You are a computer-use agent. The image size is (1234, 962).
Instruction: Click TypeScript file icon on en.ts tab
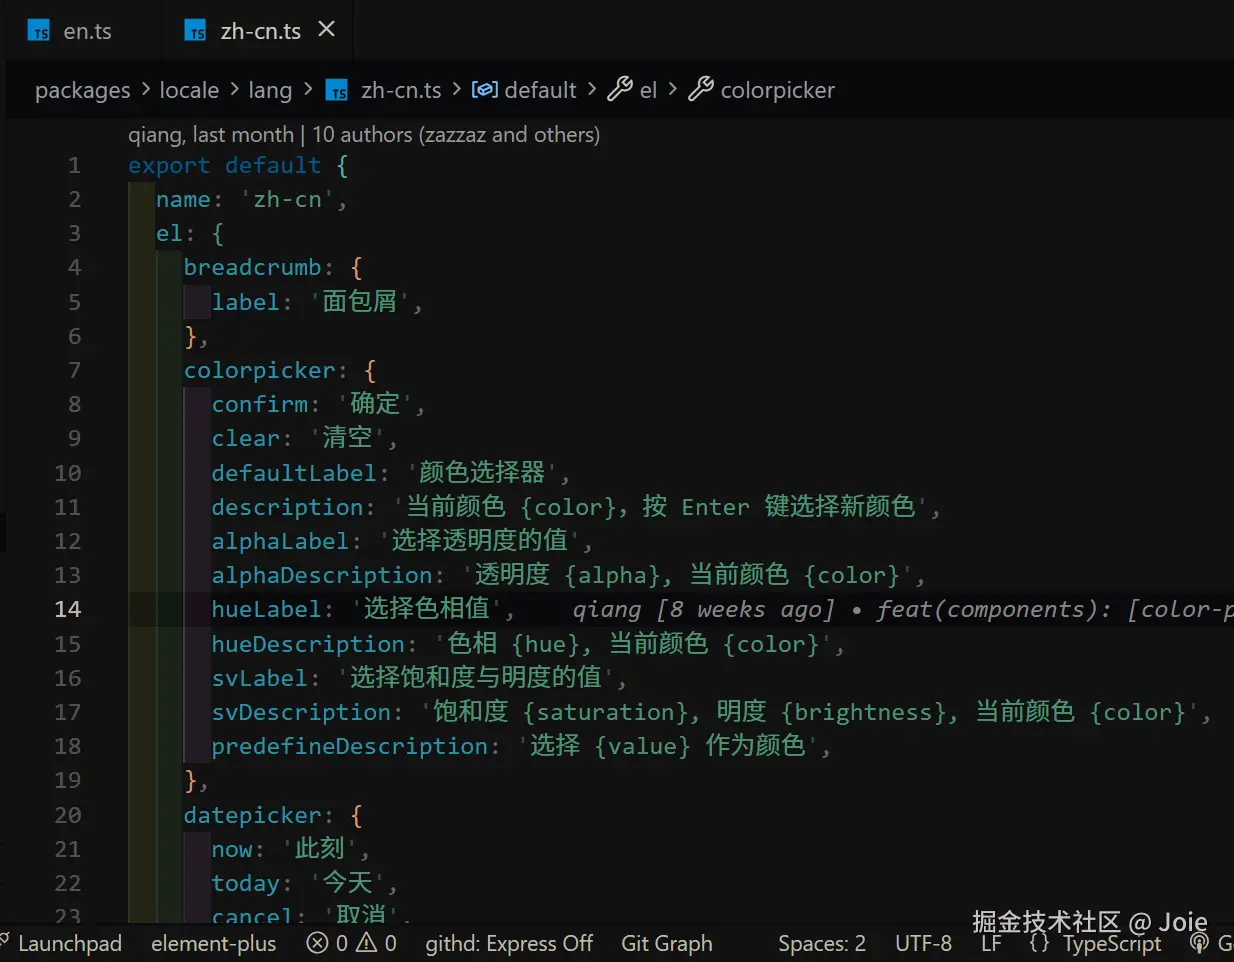point(39,31)
